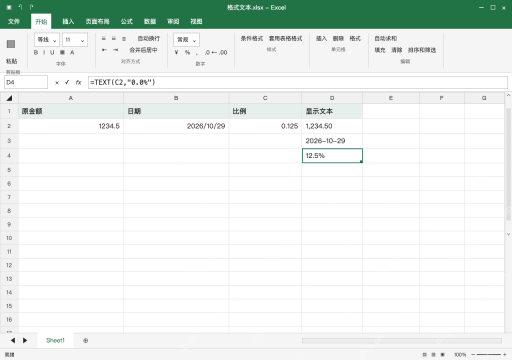Click the Select All corner triangle
The image size is (512, 360).
coord(9,98)
